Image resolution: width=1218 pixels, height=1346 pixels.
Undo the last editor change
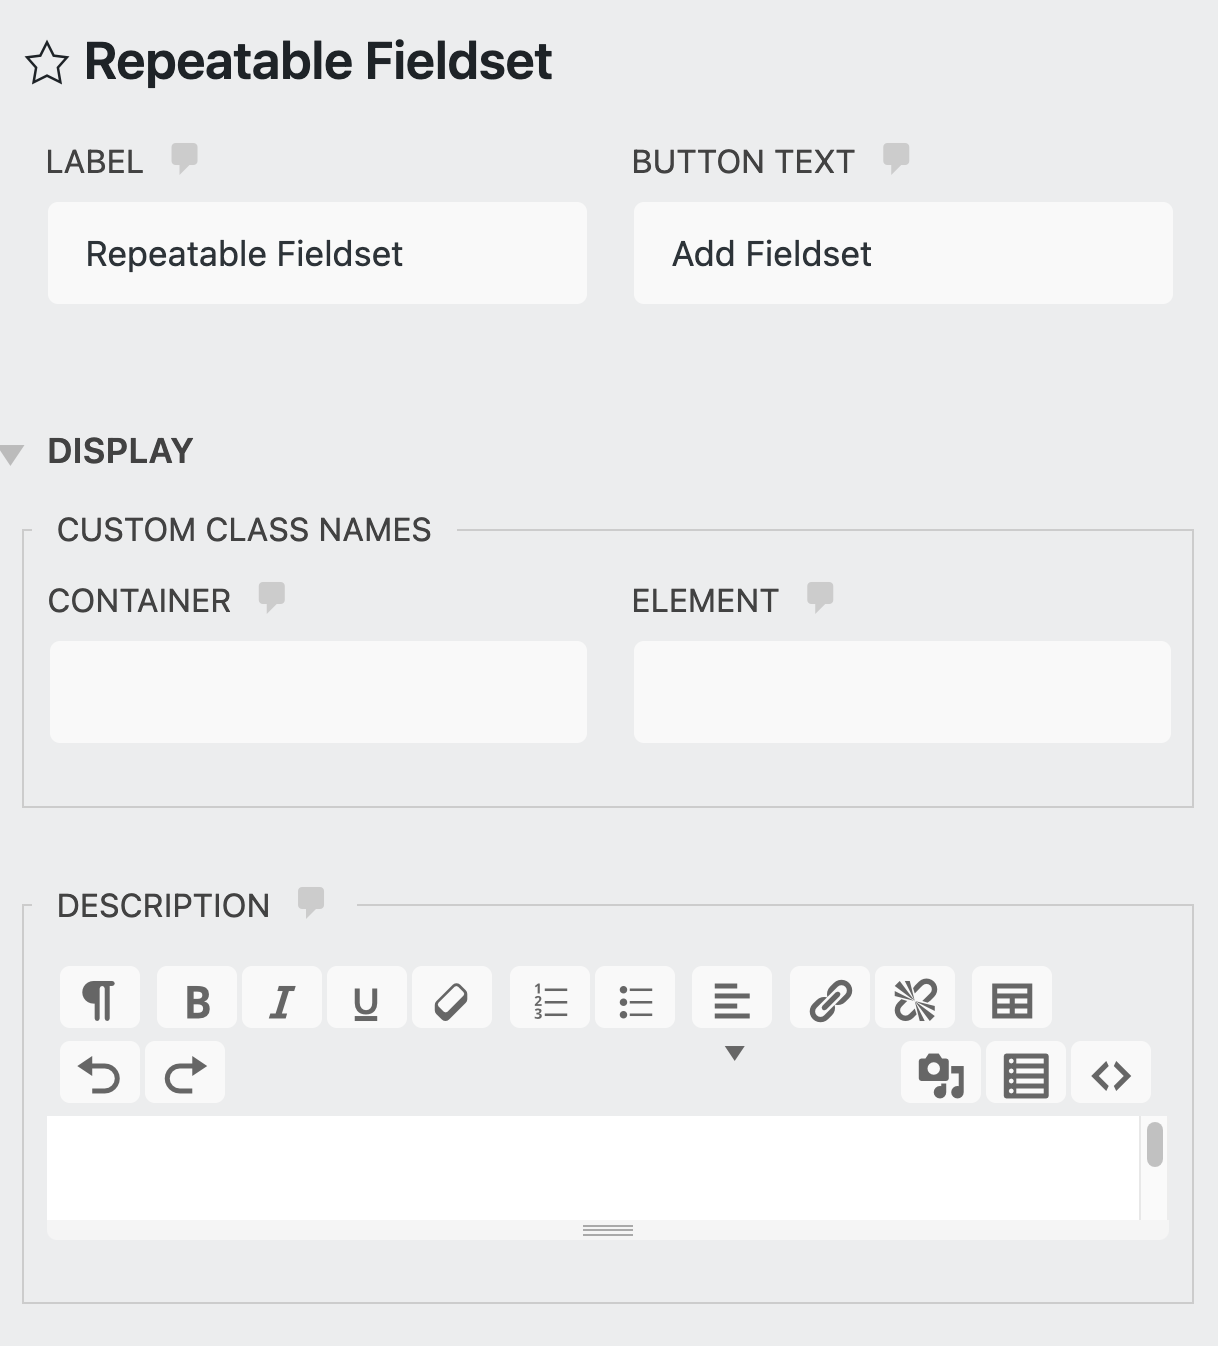[x=100, y=1074]
